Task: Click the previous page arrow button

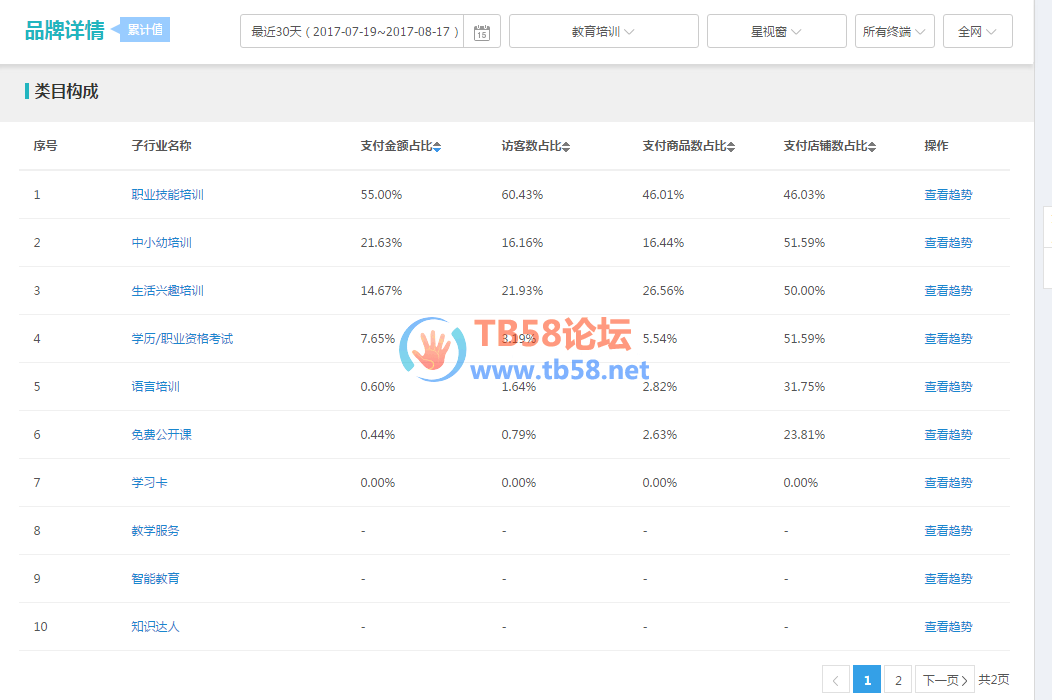Action: pyautogui.click(x=836, y=680)
